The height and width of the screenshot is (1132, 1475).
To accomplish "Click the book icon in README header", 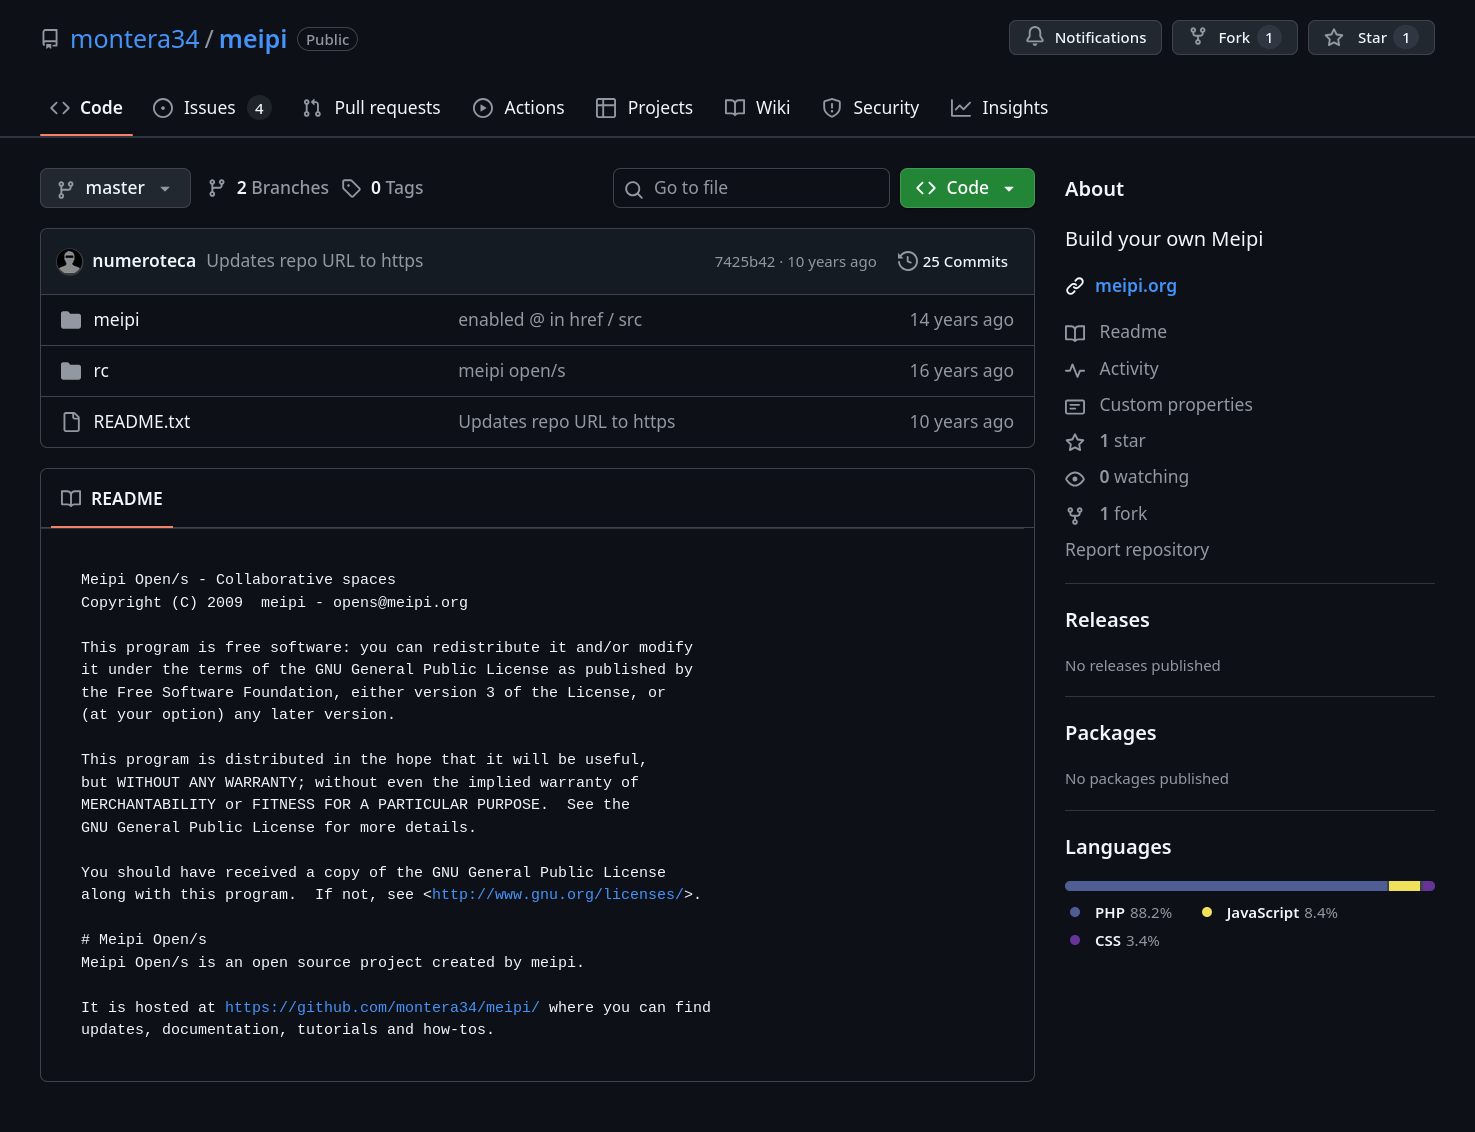I will point(71,498).
